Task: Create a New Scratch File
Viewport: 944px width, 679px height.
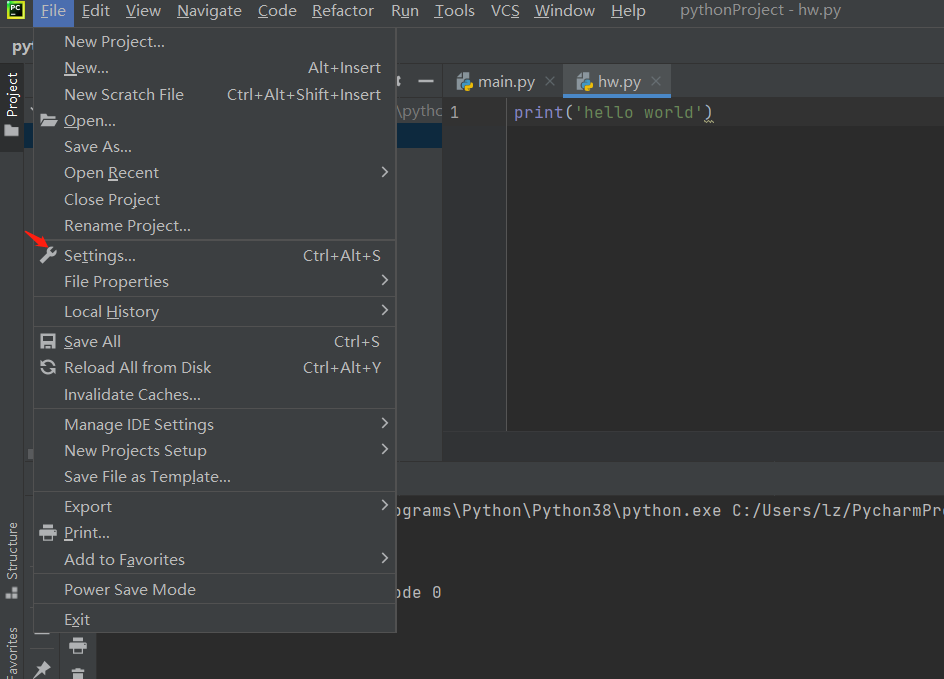Action: point(214,94)
